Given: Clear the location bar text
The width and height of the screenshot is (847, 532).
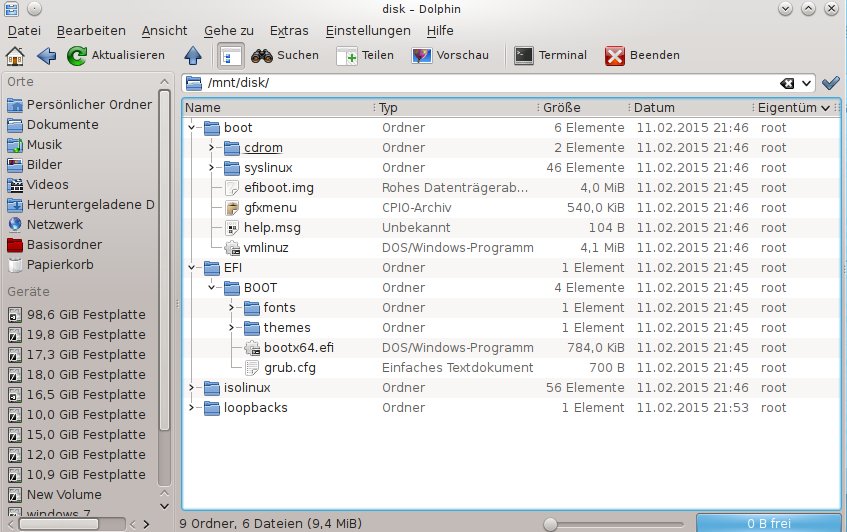Looking at the screenshot, I should coord(789,83).
